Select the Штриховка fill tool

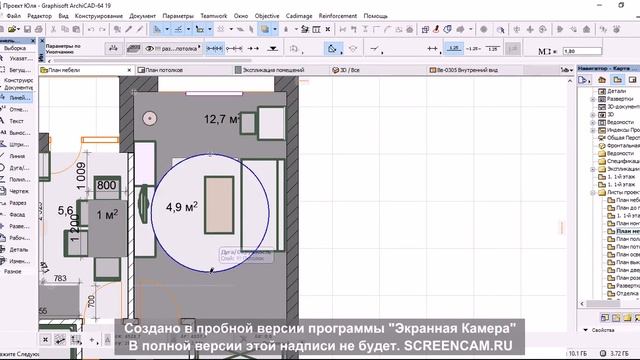coord(17,144)
